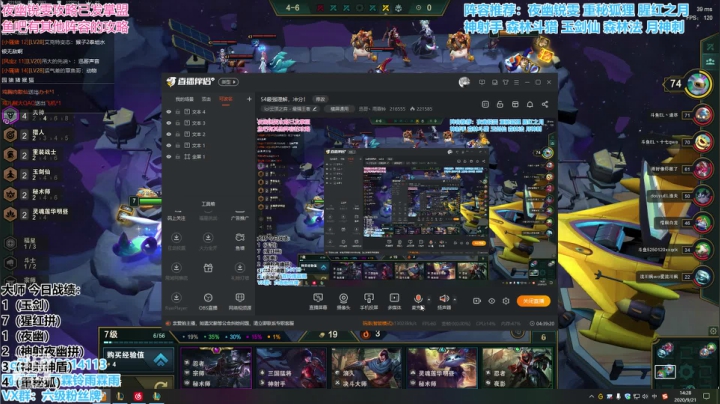Open the hamburger menu in title bar
The image size is (720, 404).
click(x=517, y=82)
